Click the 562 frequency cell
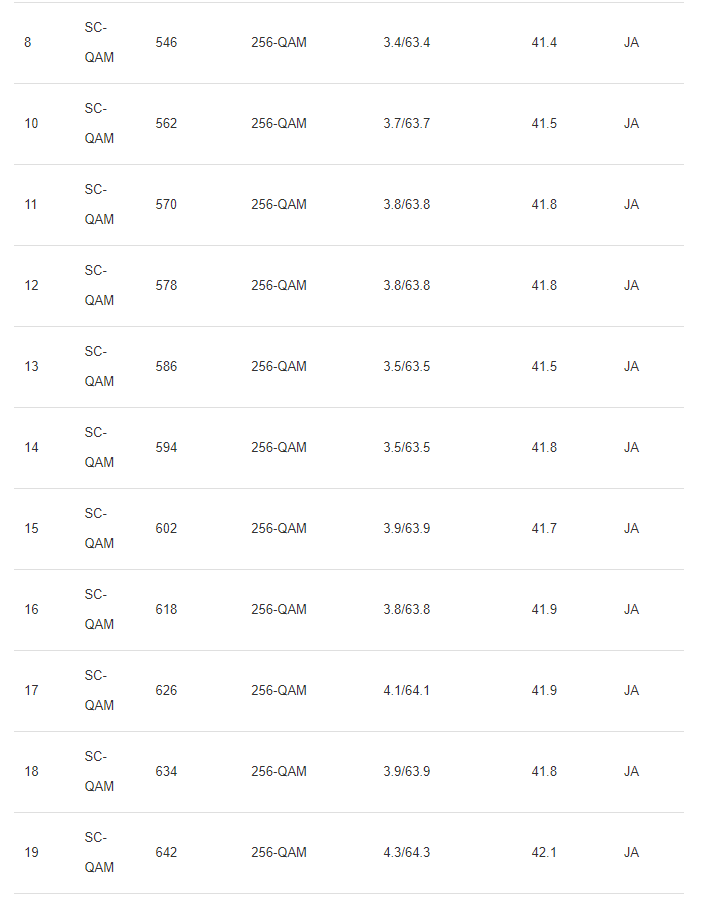 pos(166,124)
